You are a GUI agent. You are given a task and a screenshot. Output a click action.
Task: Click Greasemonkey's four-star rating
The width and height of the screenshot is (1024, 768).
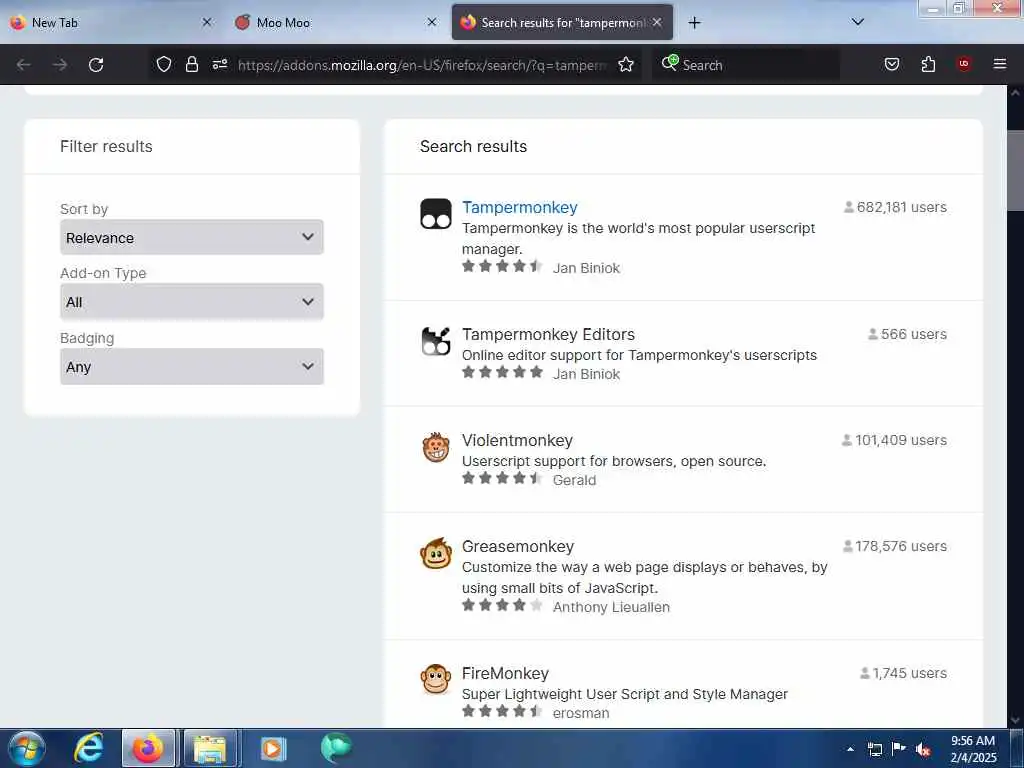point(502,605)
